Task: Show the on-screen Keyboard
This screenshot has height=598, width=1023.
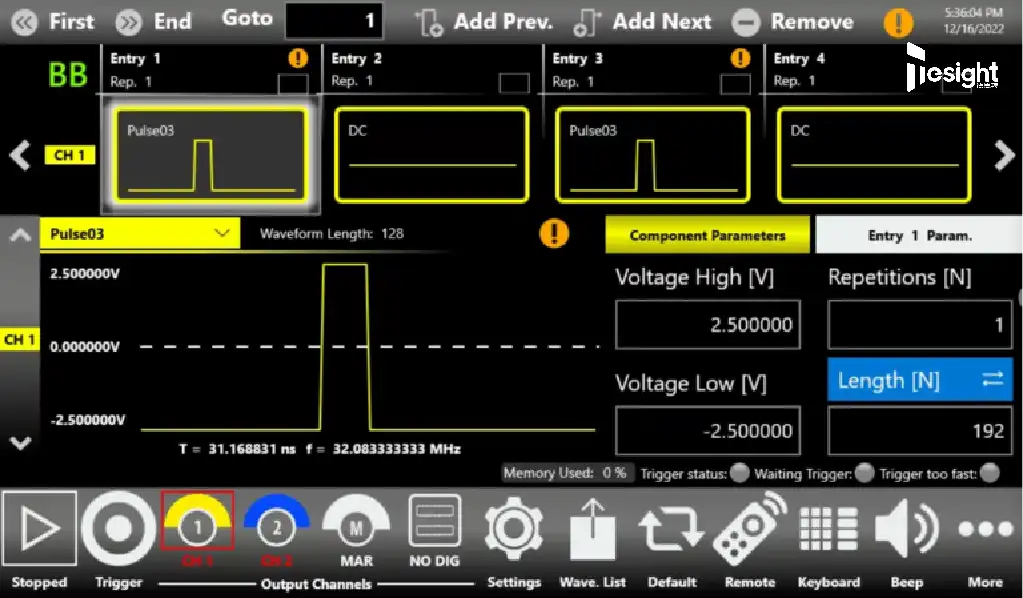Action: pos(829,530)
